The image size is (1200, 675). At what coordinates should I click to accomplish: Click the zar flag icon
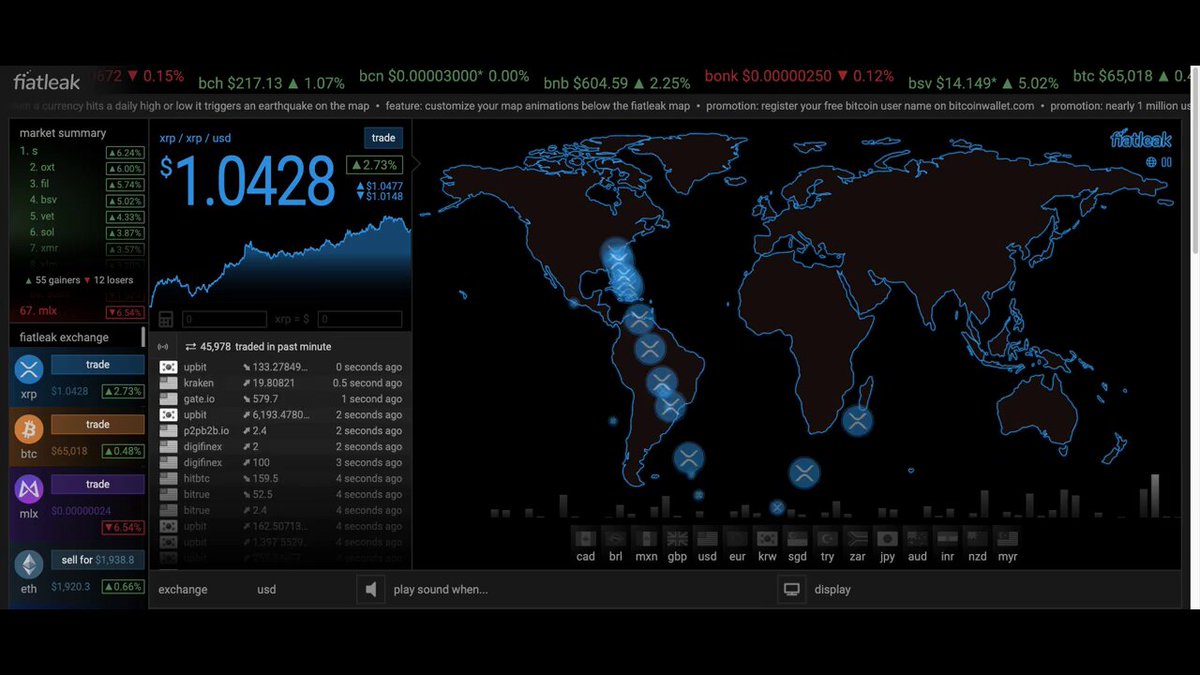click(x=857, y=538)
